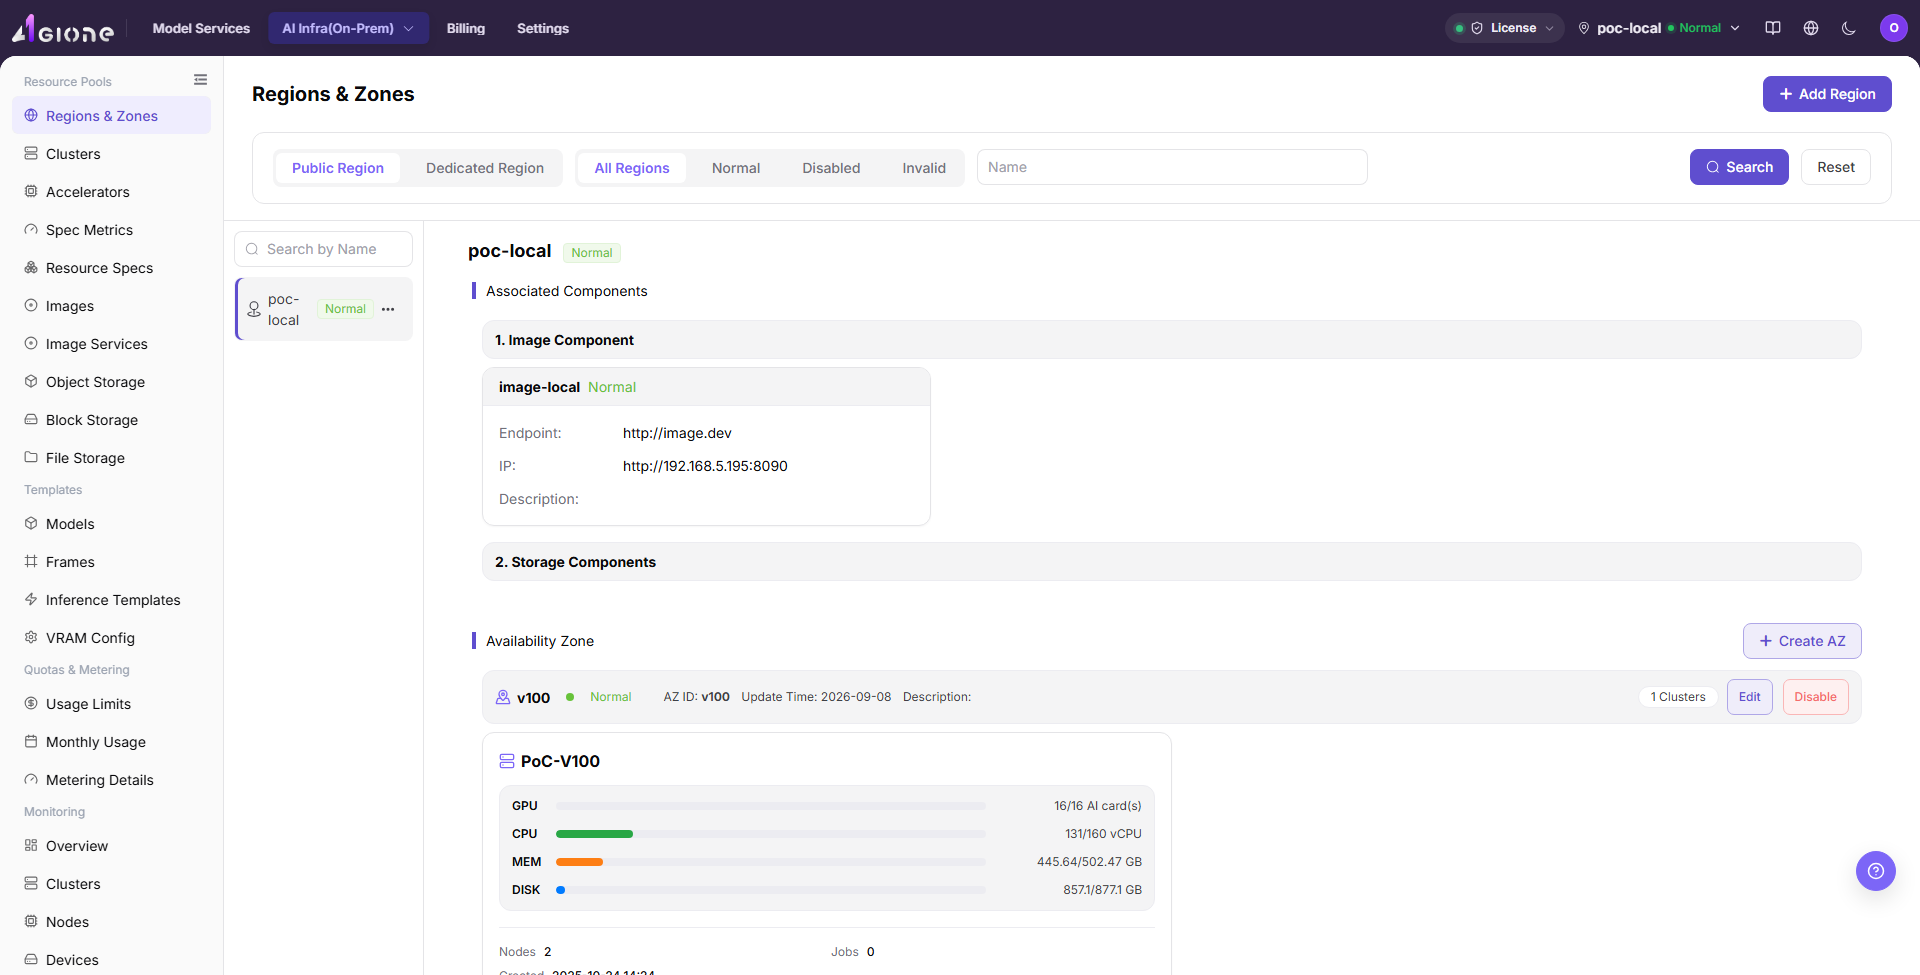This screenshot has width=1920, height=975.
Task: Click the Image Services icon
Action: tap(31, 344)
